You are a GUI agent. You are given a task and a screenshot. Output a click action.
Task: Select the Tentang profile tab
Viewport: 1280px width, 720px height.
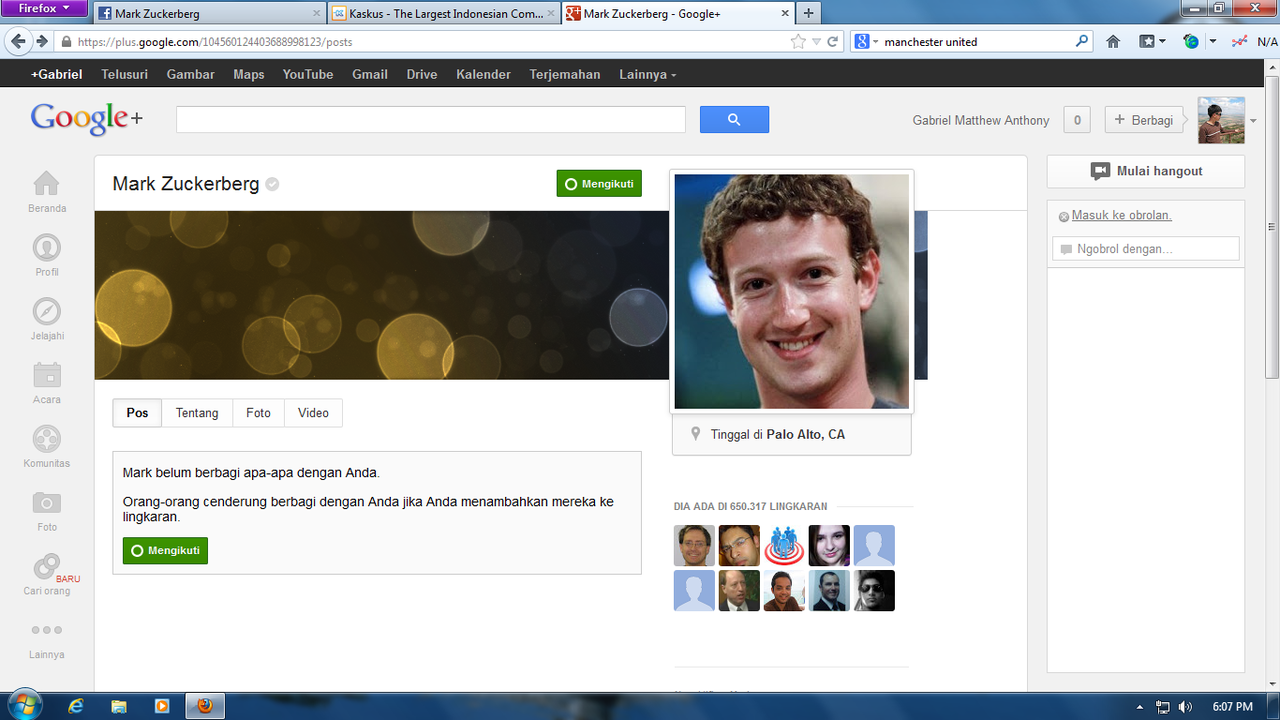[x=197, y=413]
